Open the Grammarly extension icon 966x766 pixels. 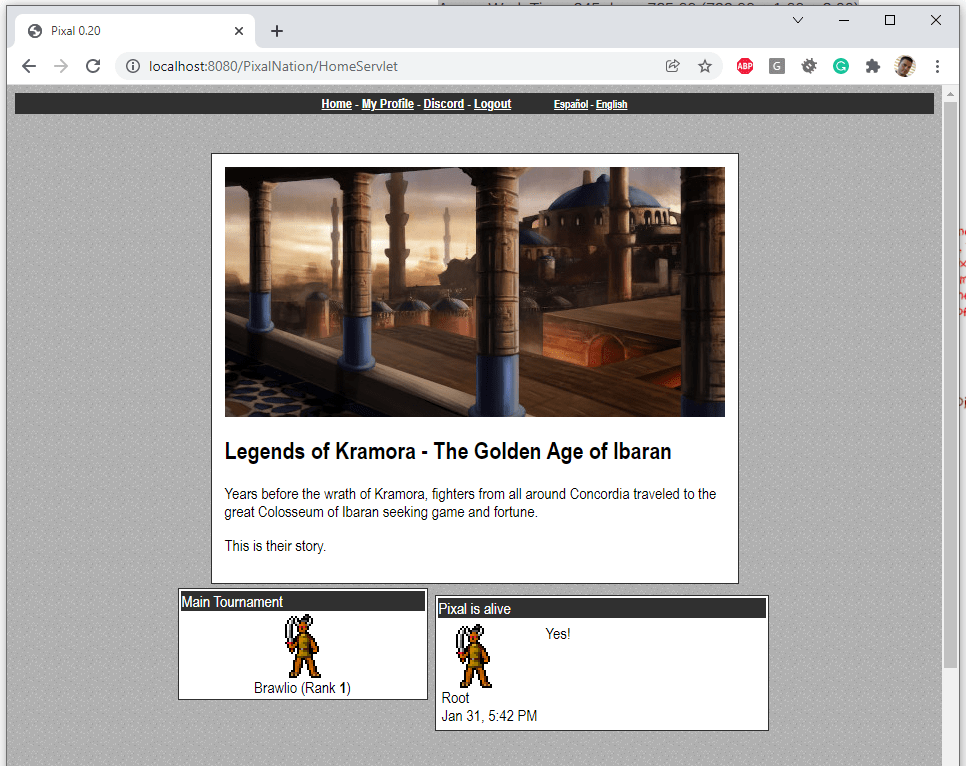[841, 66]
